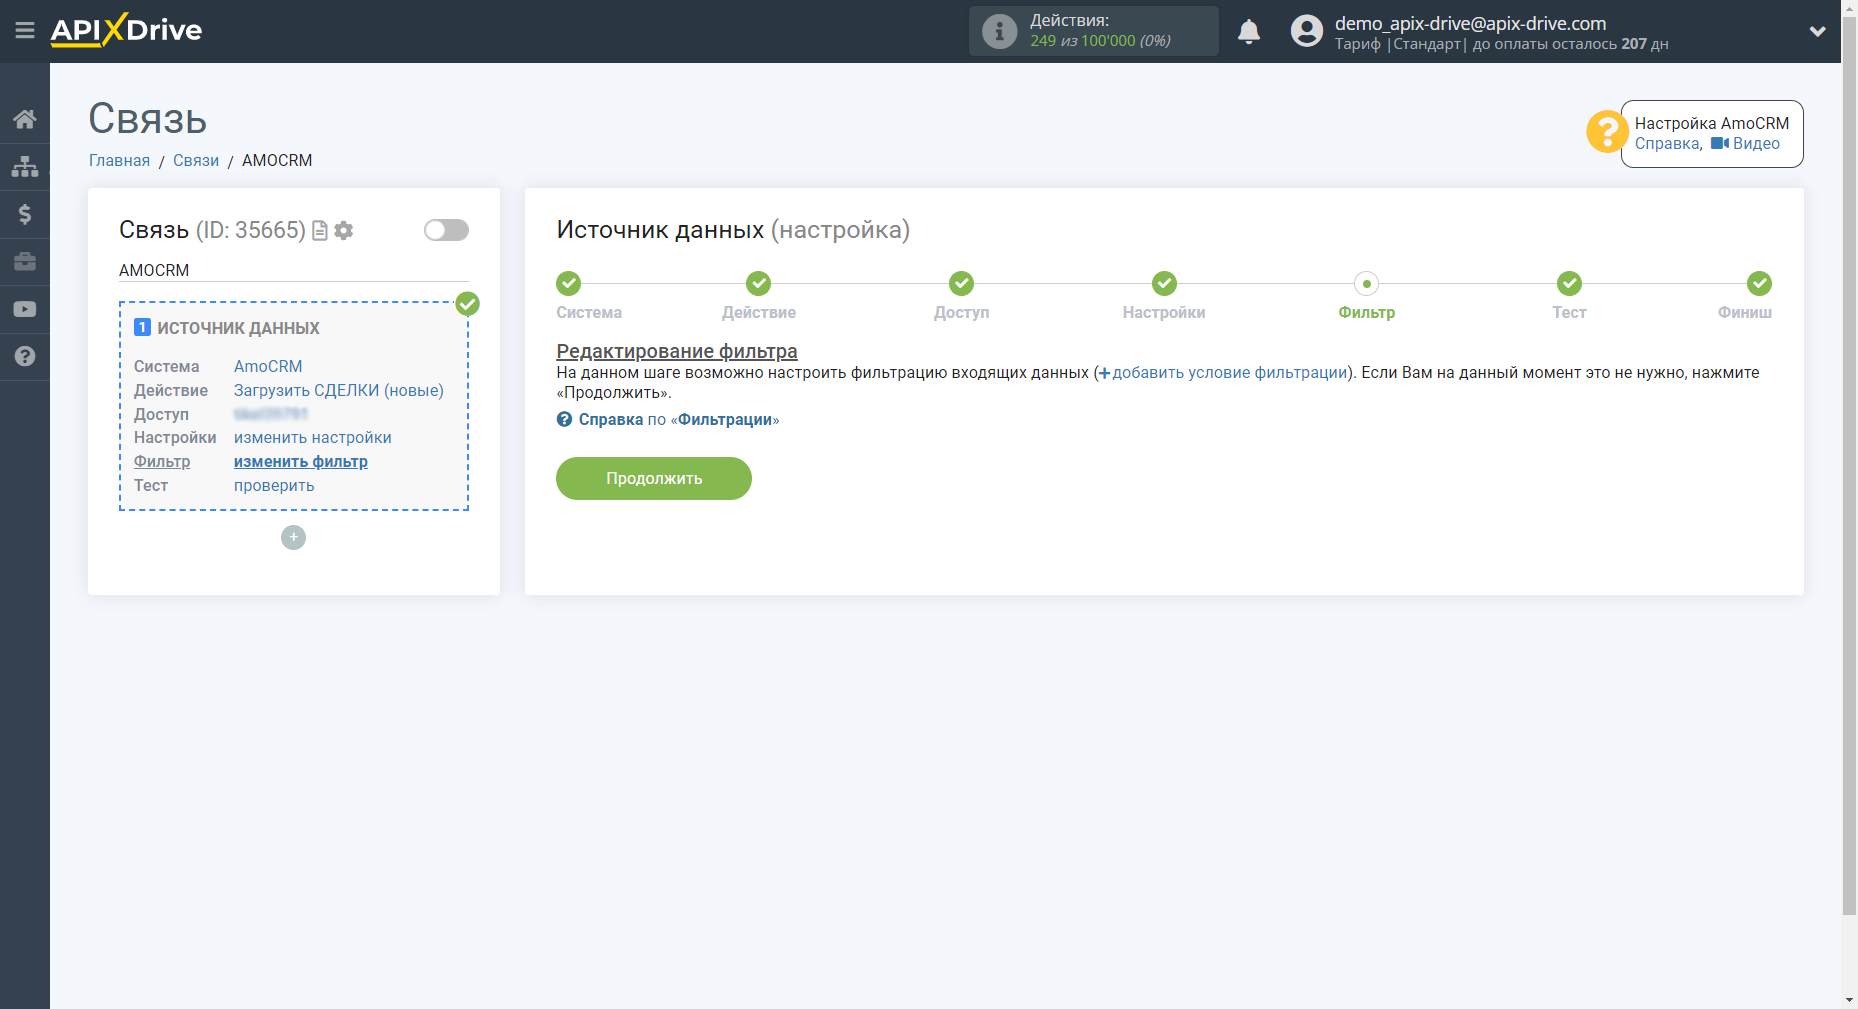
Task: Open Главная breadcrumb link
Action: pyautogui.click(x=119, y=161)
